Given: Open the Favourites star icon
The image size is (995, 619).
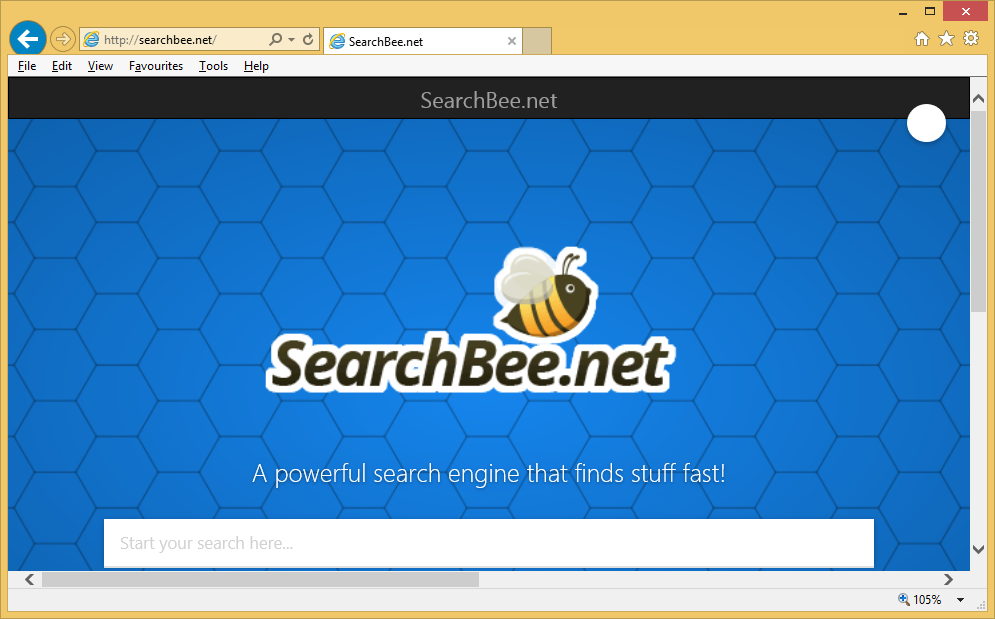Looking at the screenshot, I should pyautogui.click(x=946, y=39).
